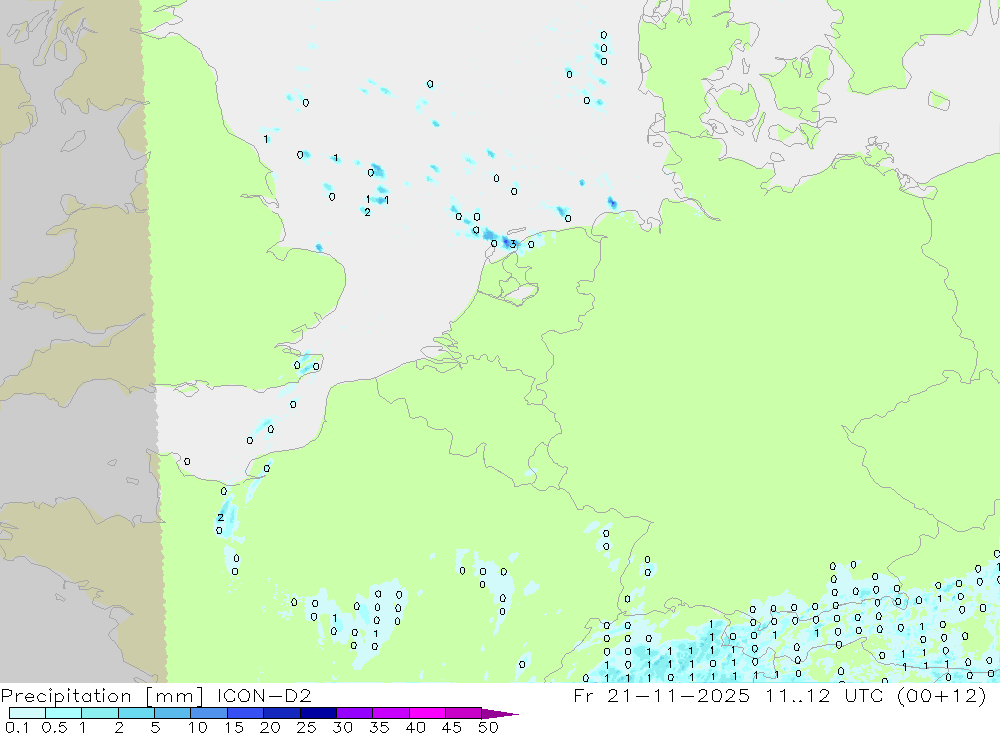1000x733 pixels.
Task: Click the legend arrow tip beyond 50
Action: coord(500,713)
